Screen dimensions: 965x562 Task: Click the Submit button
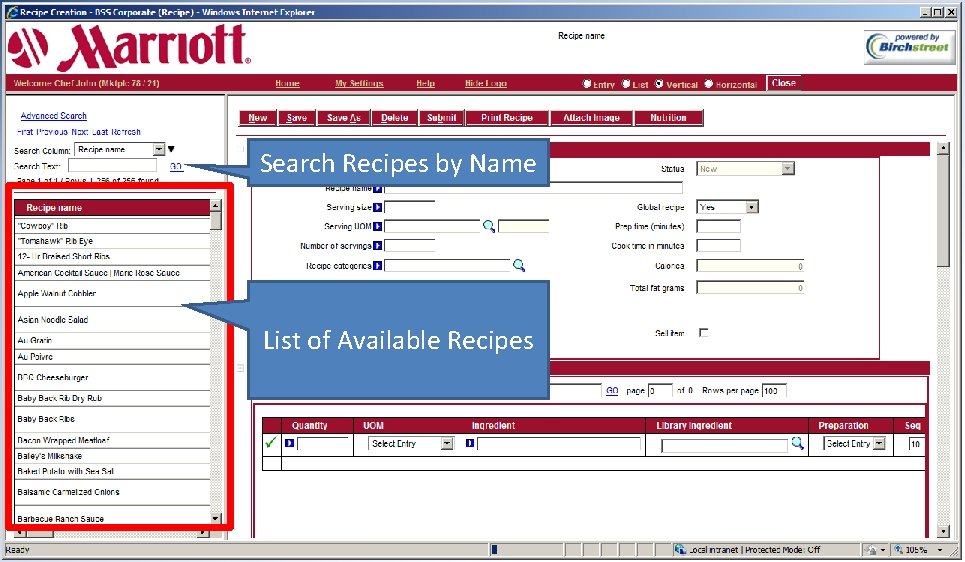pos(442,118)
